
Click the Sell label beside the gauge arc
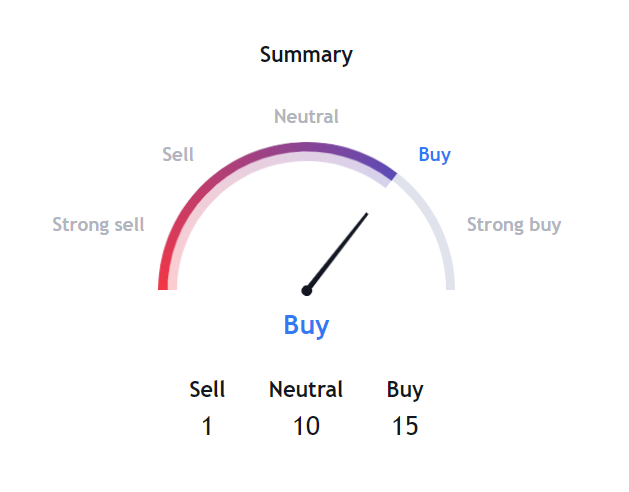(178, 155)
